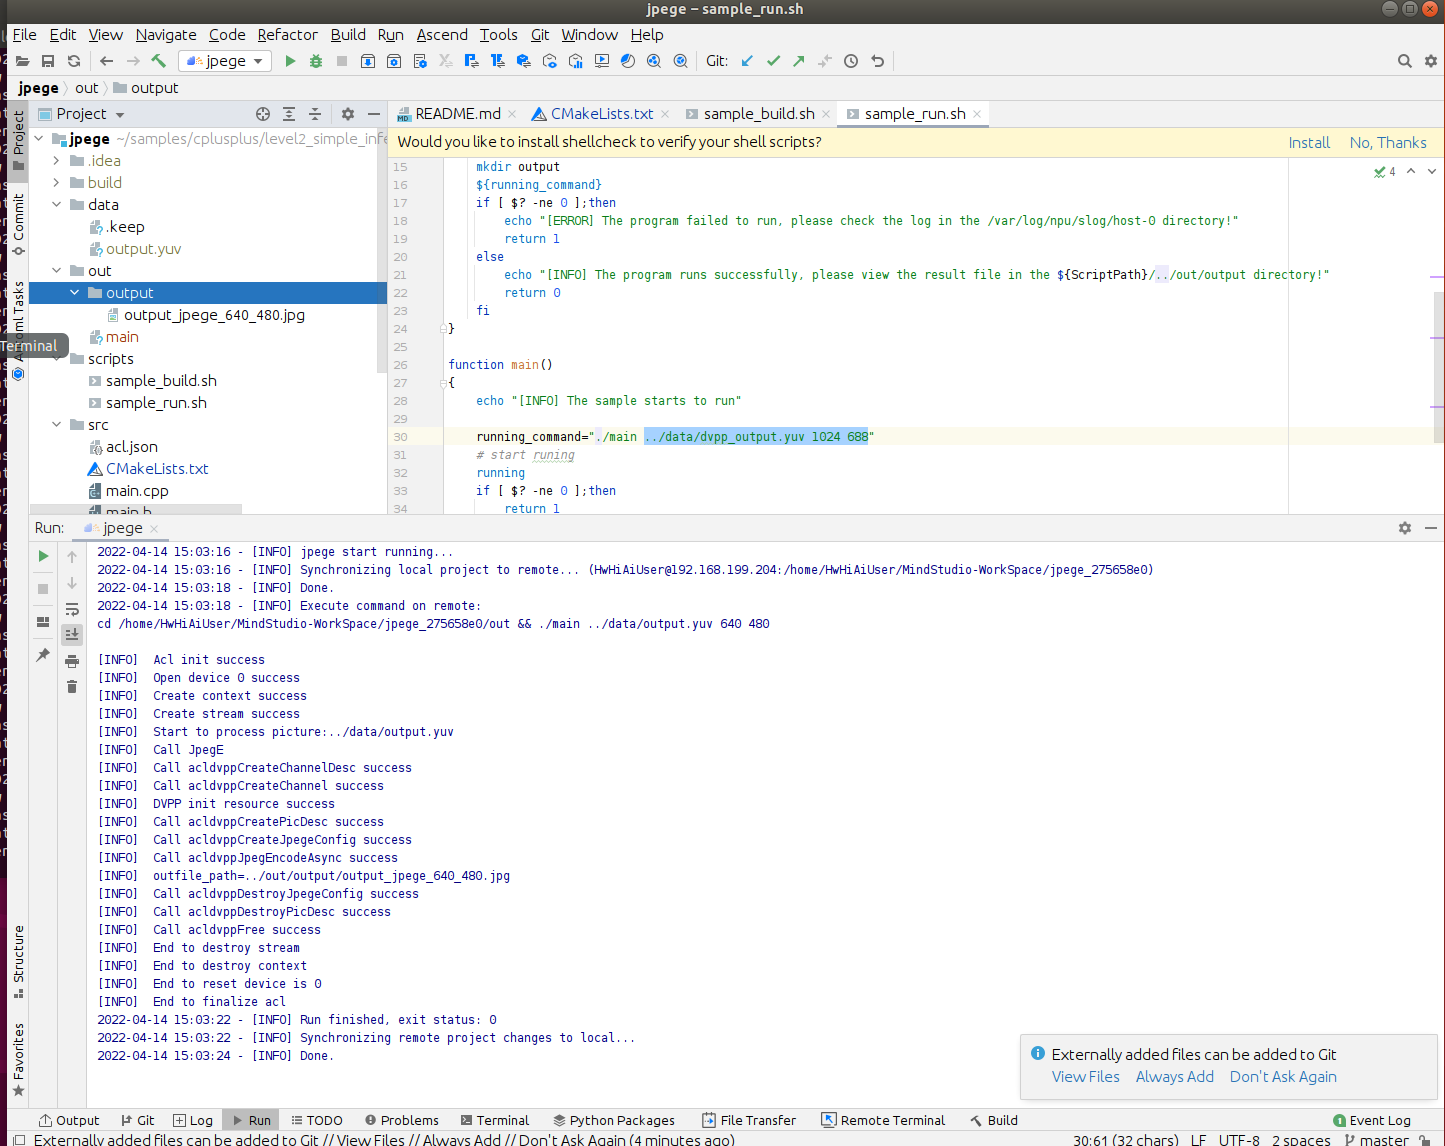Click the green Run button in main toolbar
The height and width of the screenshot is (1146, 1445).
(290, 61)
